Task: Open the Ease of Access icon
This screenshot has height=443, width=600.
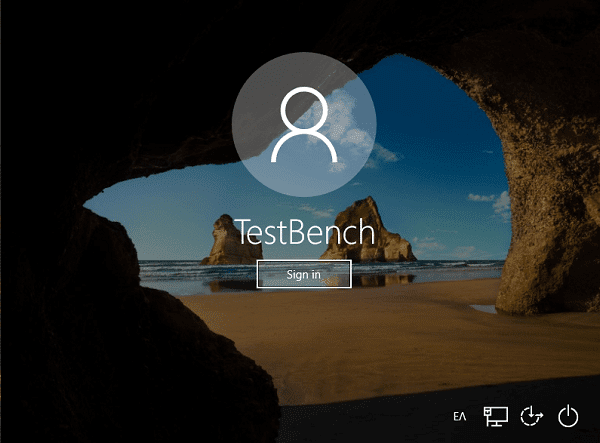Action: (x=532, y=416)
